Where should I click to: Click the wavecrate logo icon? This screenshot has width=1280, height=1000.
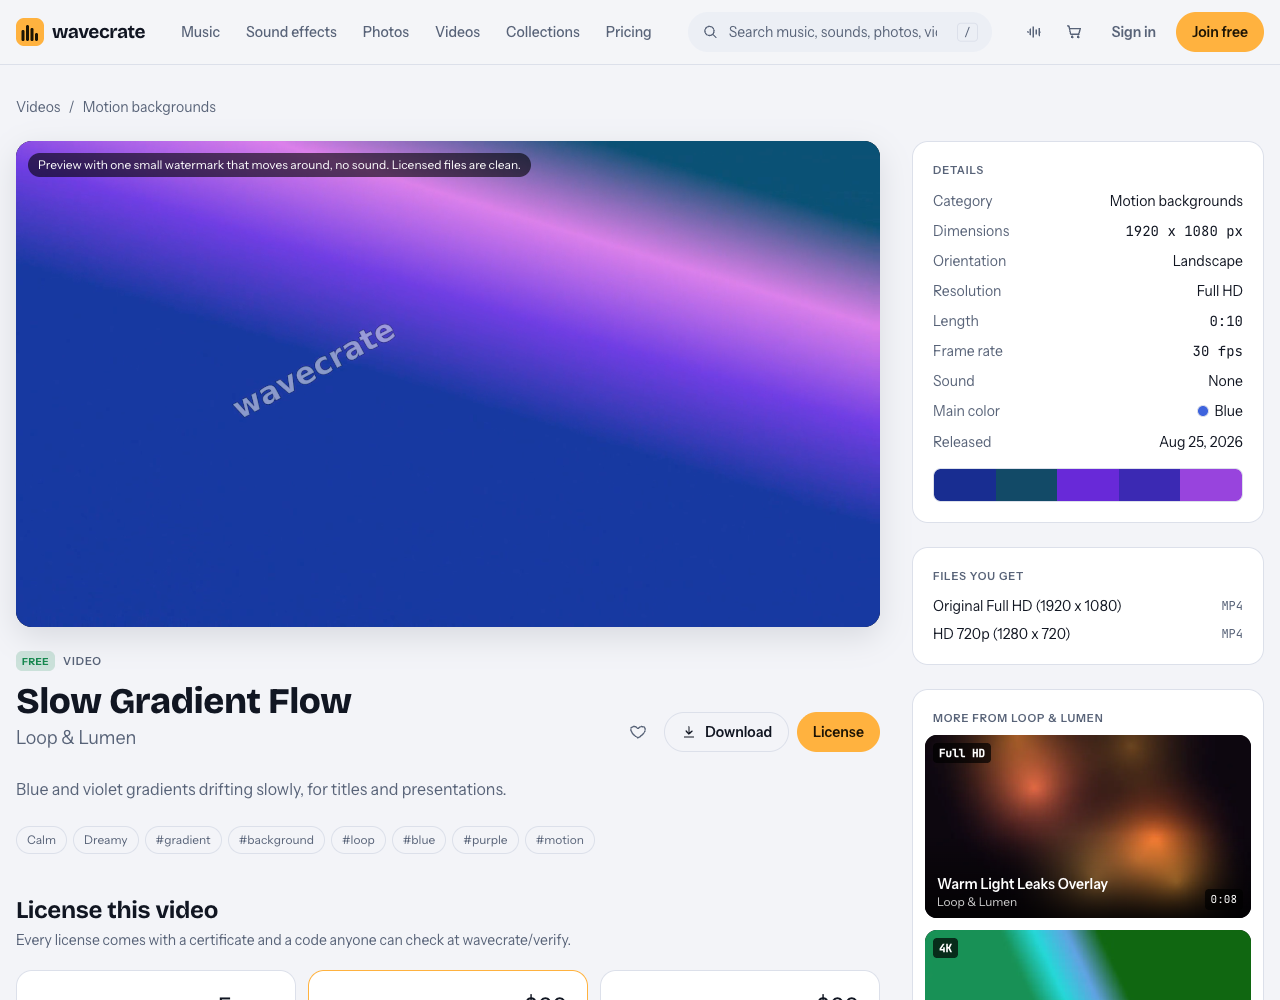pos(30,32)
